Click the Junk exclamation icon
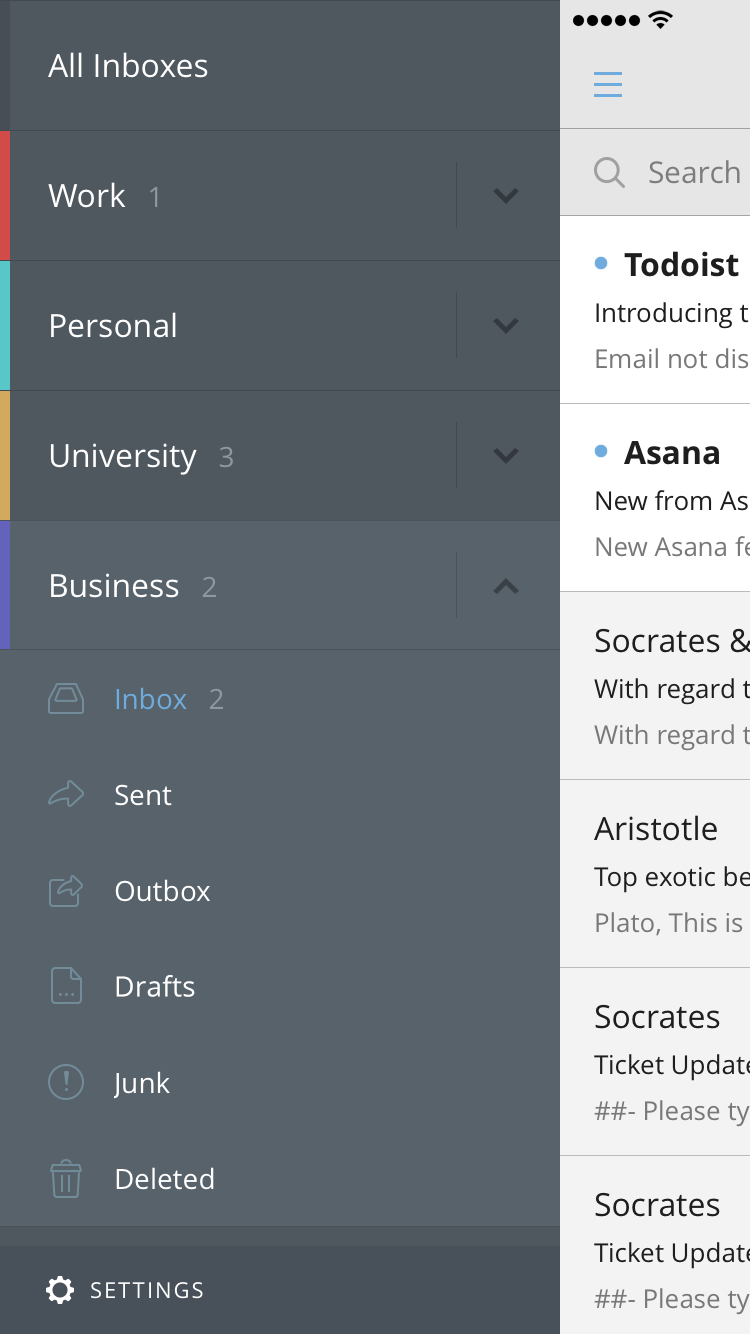The width and height of the screenshot is (750, 1334). pyautogui.click(x=66, y=1083)
